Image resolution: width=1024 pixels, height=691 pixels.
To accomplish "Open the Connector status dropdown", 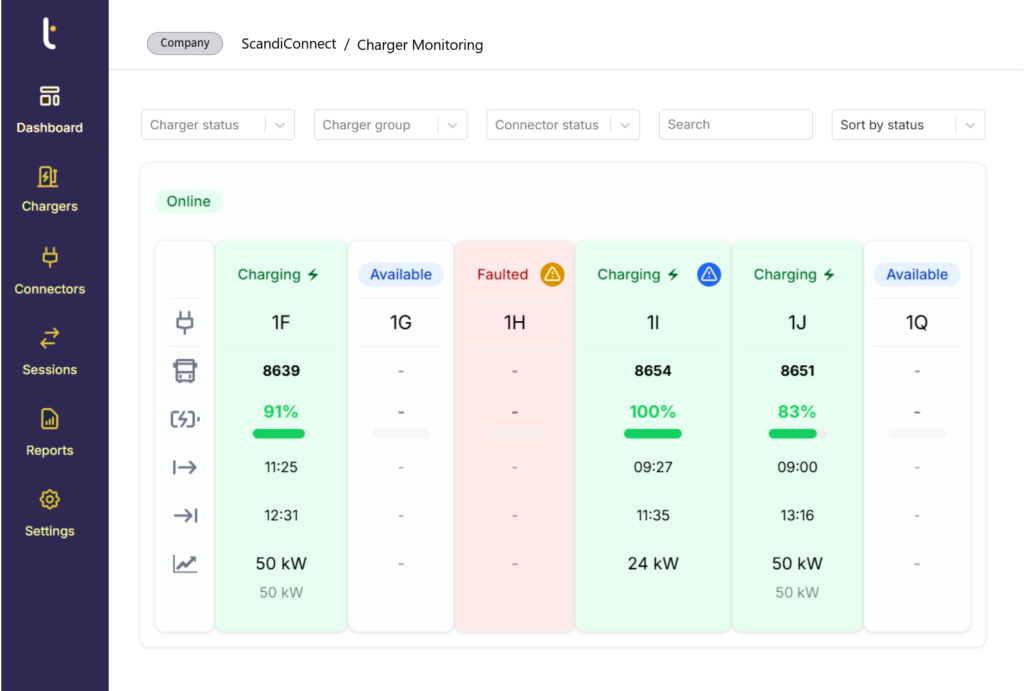I will (x=562, y=124).
